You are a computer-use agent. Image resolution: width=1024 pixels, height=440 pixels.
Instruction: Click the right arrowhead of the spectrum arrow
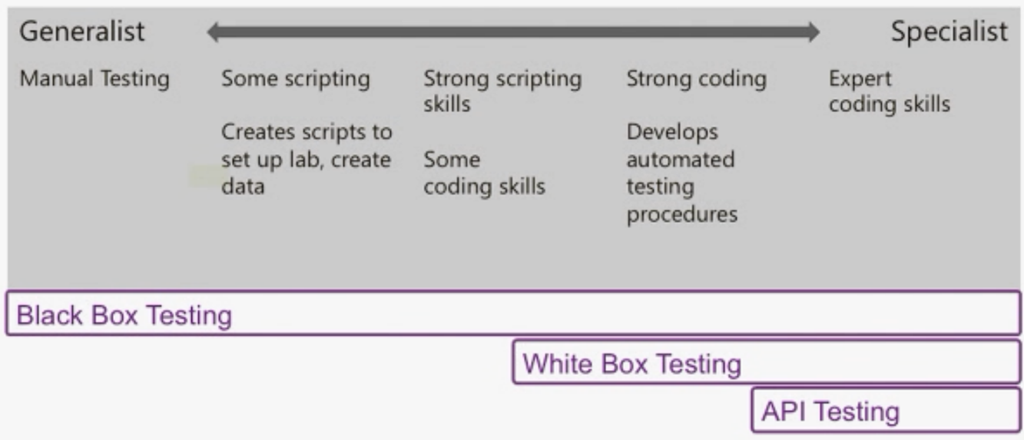pos(812,32)
